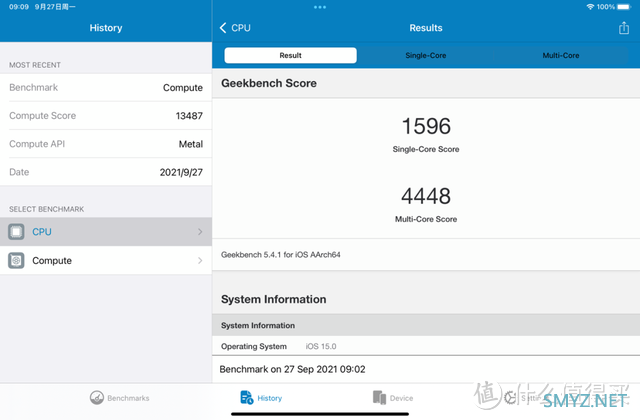The width and height of the screenshot is (640, 420).
Task: Open the Benchmarks tab label
Action: coord(128,398)
